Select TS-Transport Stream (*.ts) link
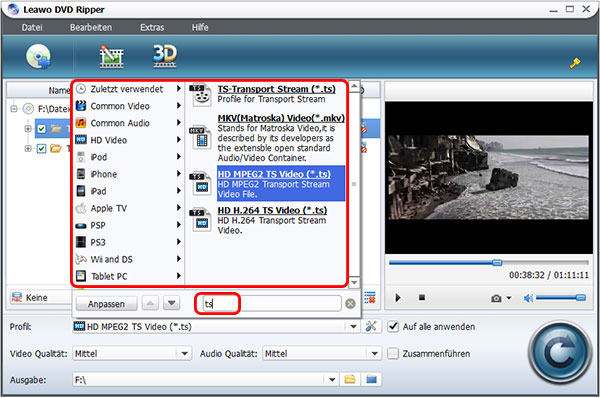Viewport: 600px width, 398px height. click(276, 89)
